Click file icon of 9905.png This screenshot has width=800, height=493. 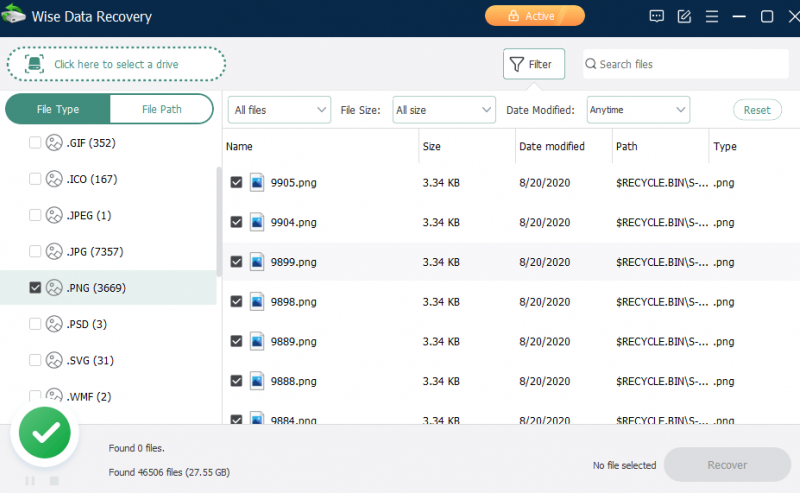tap(257, 182)
